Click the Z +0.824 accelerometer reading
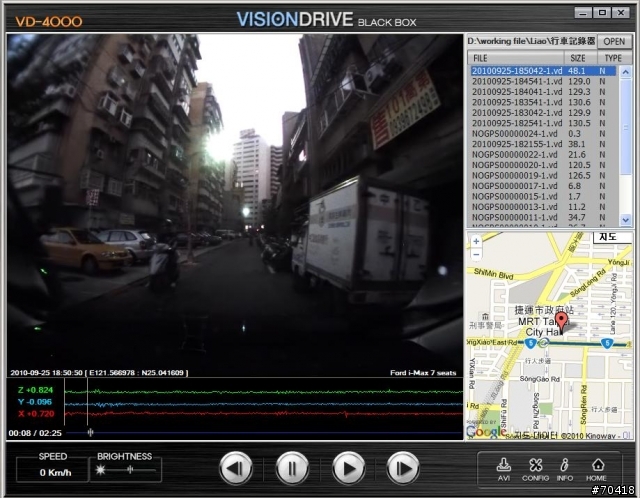 click(35, 390)
